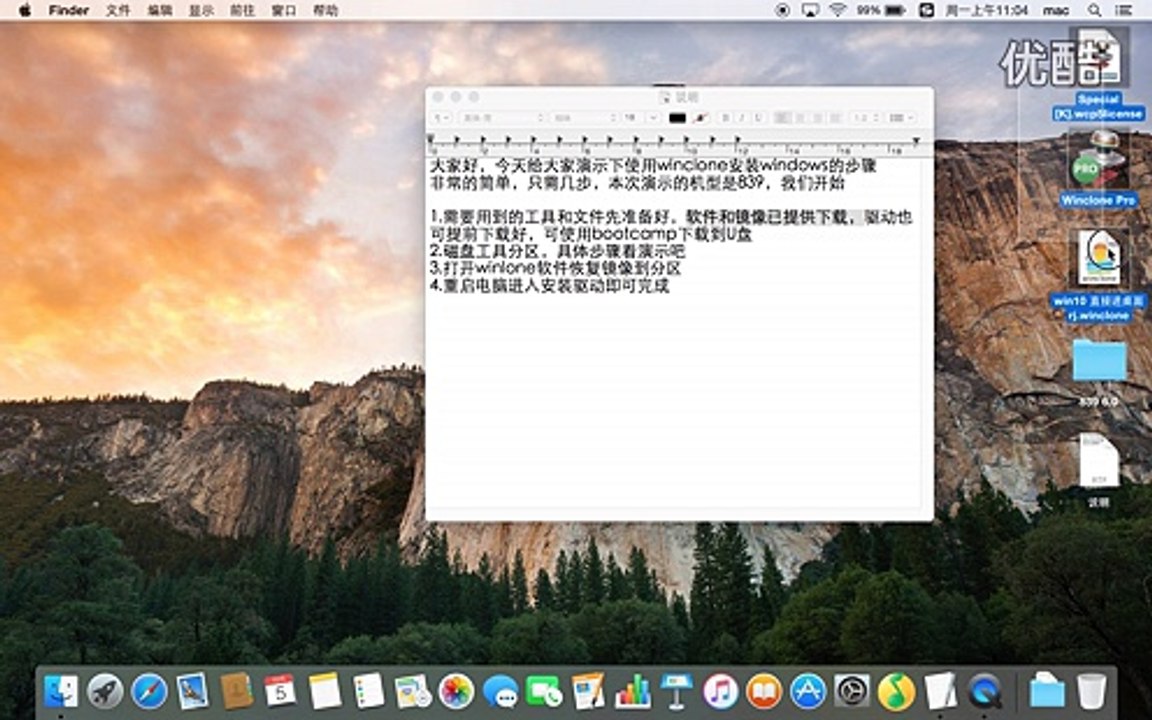The height and width of the screenshot is (720, 1152).
Task: Open mac user account menu
Action: pos(1056,10)
